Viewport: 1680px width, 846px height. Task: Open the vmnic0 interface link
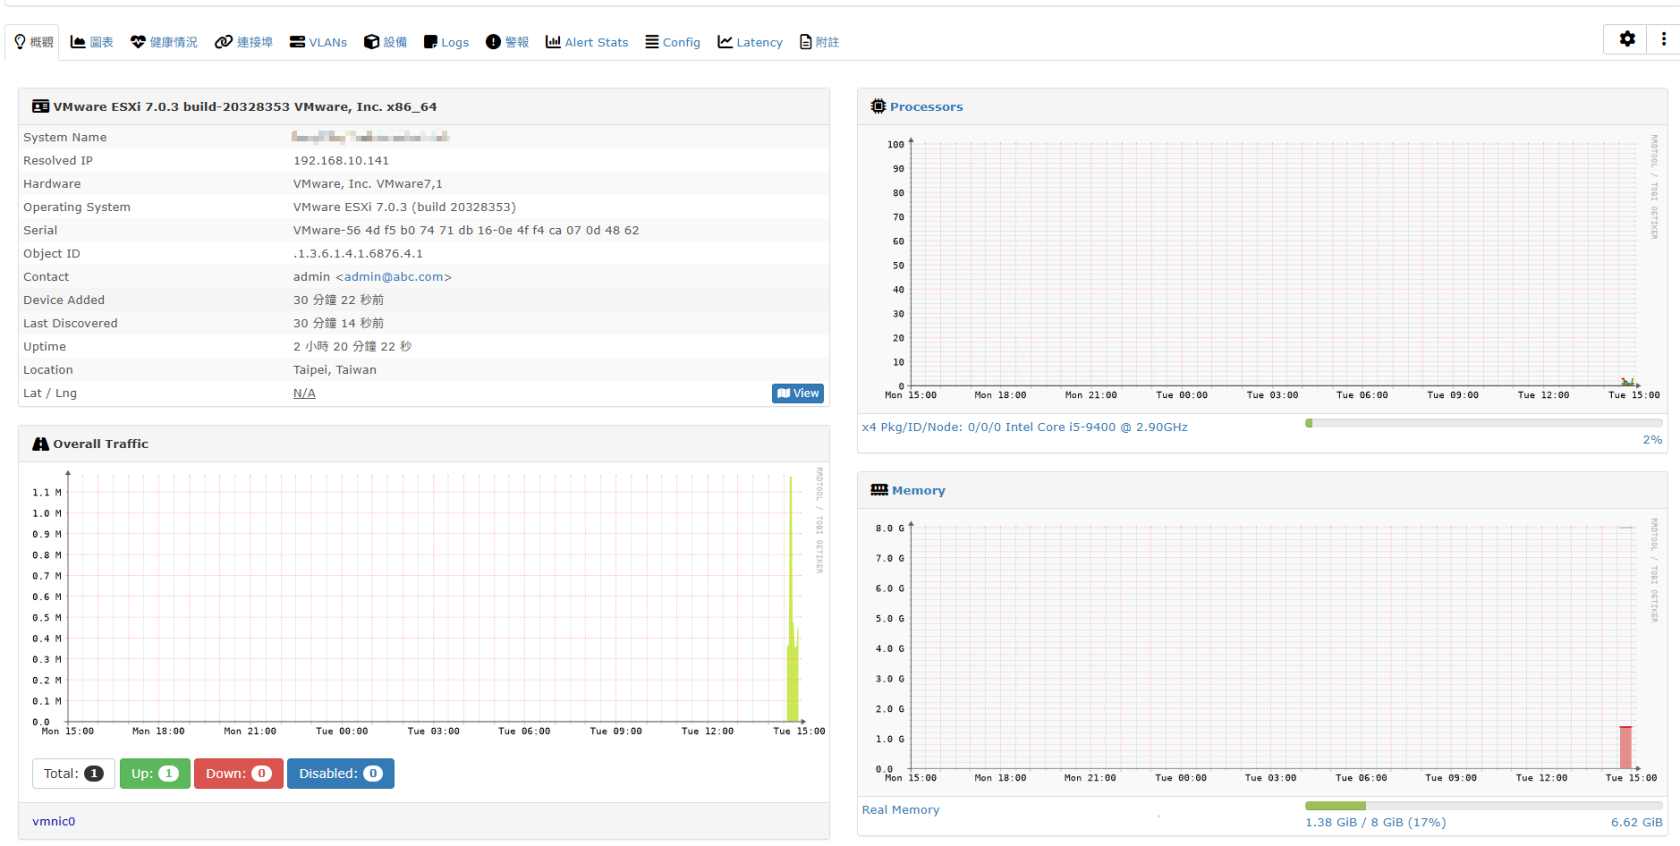(x=54, y=821)
